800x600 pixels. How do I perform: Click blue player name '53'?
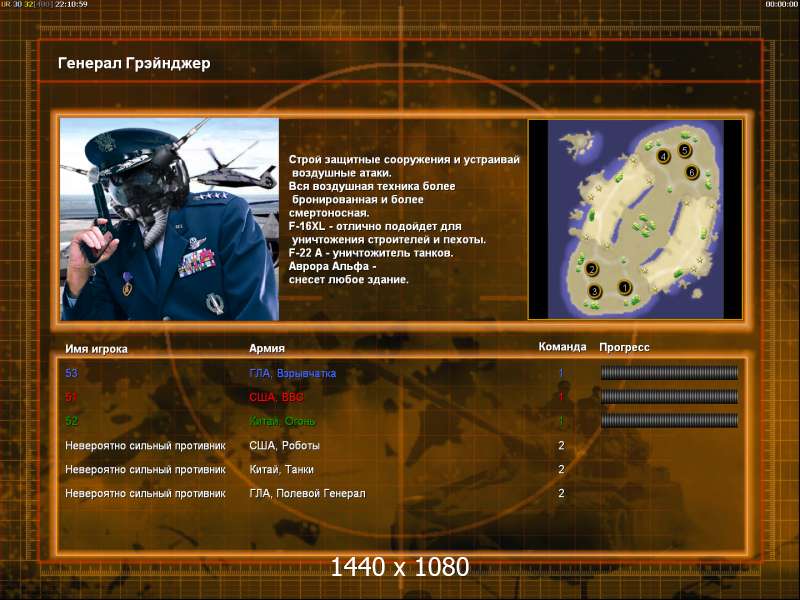[71, 373]
